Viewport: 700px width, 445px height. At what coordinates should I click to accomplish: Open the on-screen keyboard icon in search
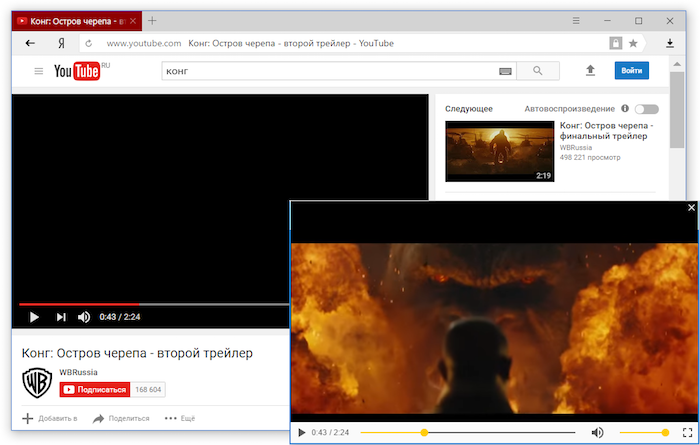(x=505, y=71)
